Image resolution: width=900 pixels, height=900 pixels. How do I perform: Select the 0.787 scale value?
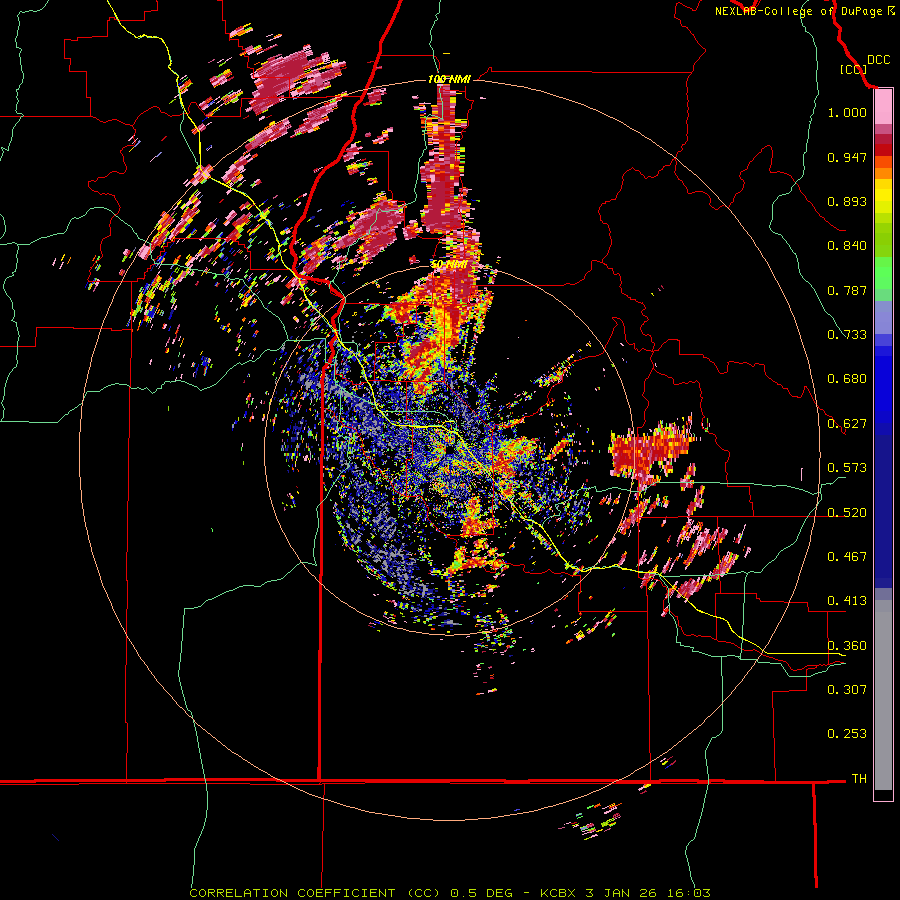pos(847,290)
